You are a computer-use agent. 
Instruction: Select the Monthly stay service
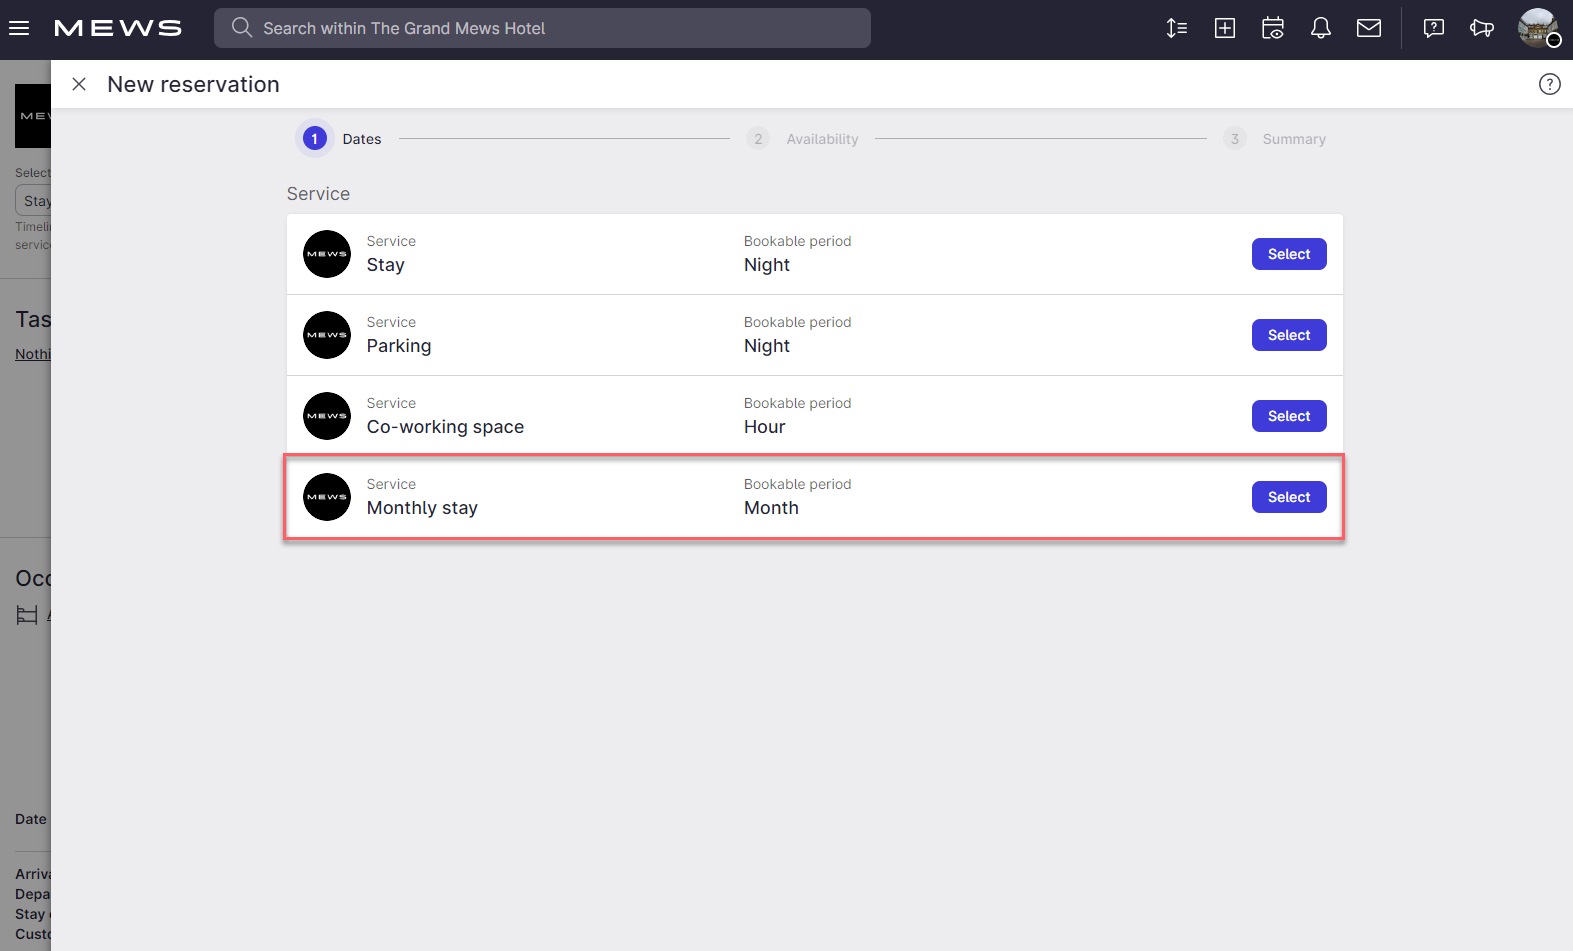coord(1289,497)
